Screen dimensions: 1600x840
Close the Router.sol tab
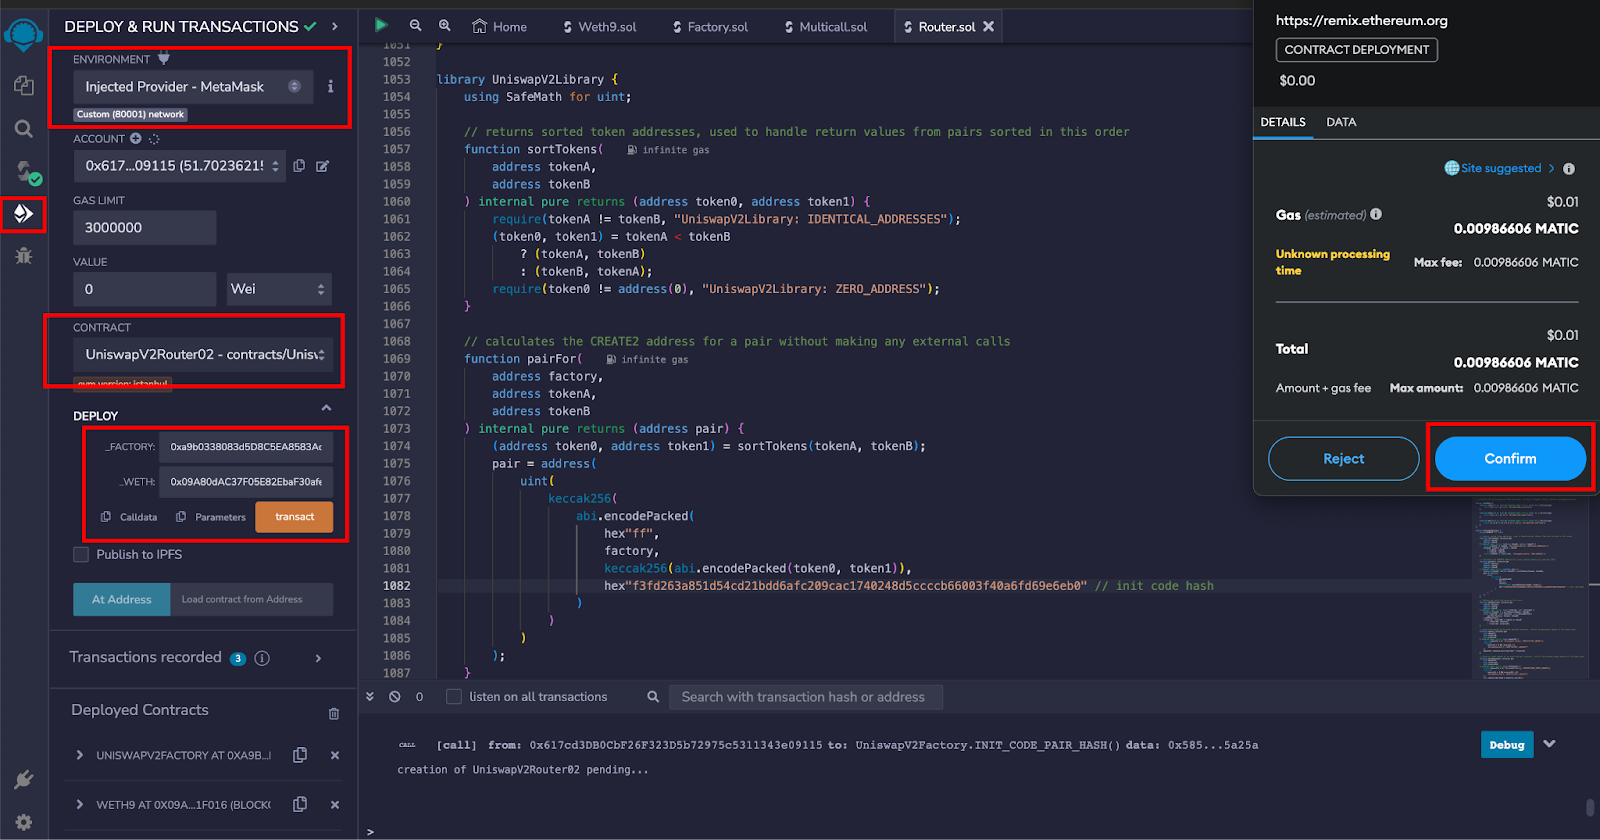coord(988,27)
